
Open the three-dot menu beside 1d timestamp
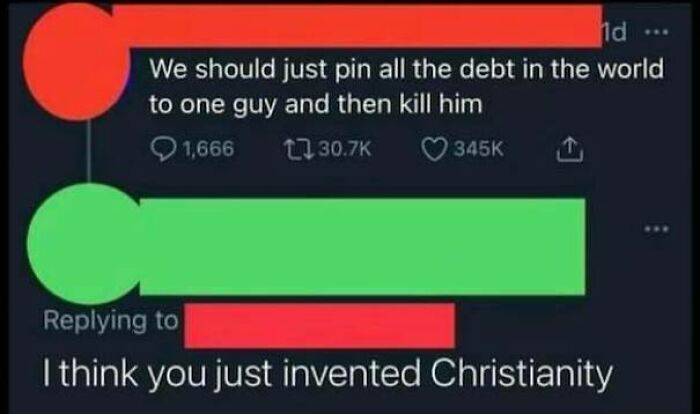pos(656,32)
